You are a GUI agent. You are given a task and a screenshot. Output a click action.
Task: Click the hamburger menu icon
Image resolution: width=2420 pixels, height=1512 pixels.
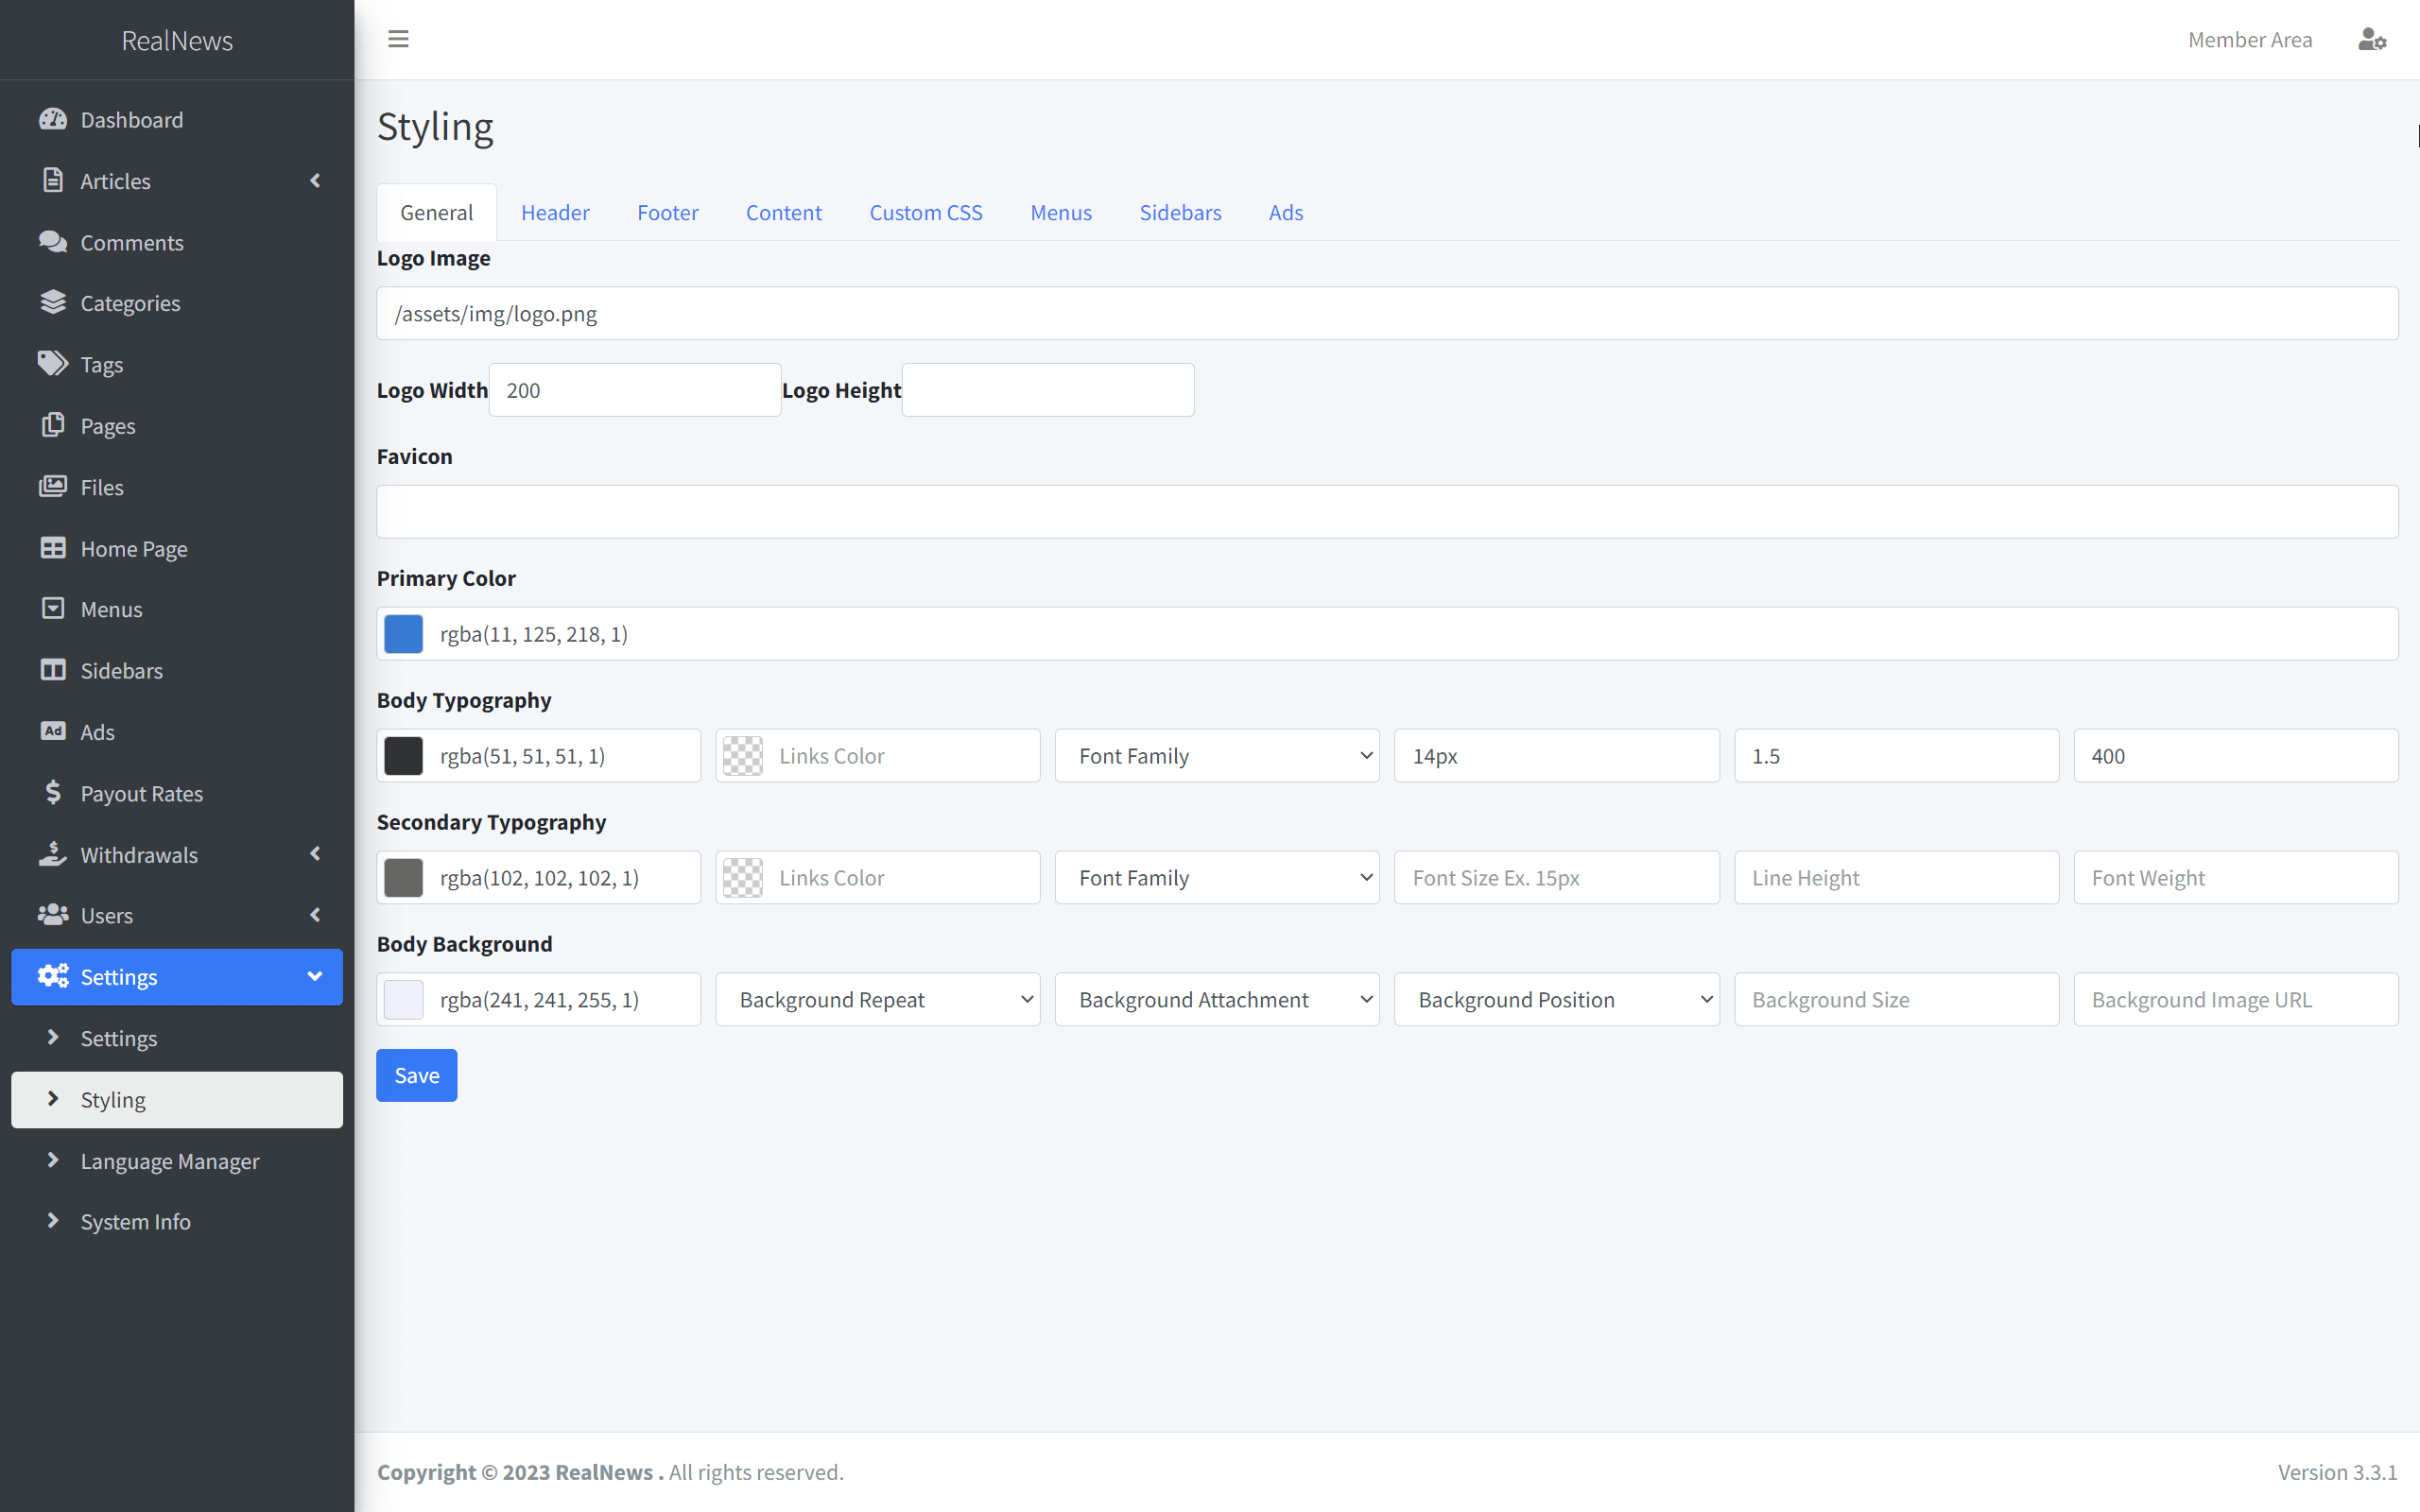click(x=398, y=38)
